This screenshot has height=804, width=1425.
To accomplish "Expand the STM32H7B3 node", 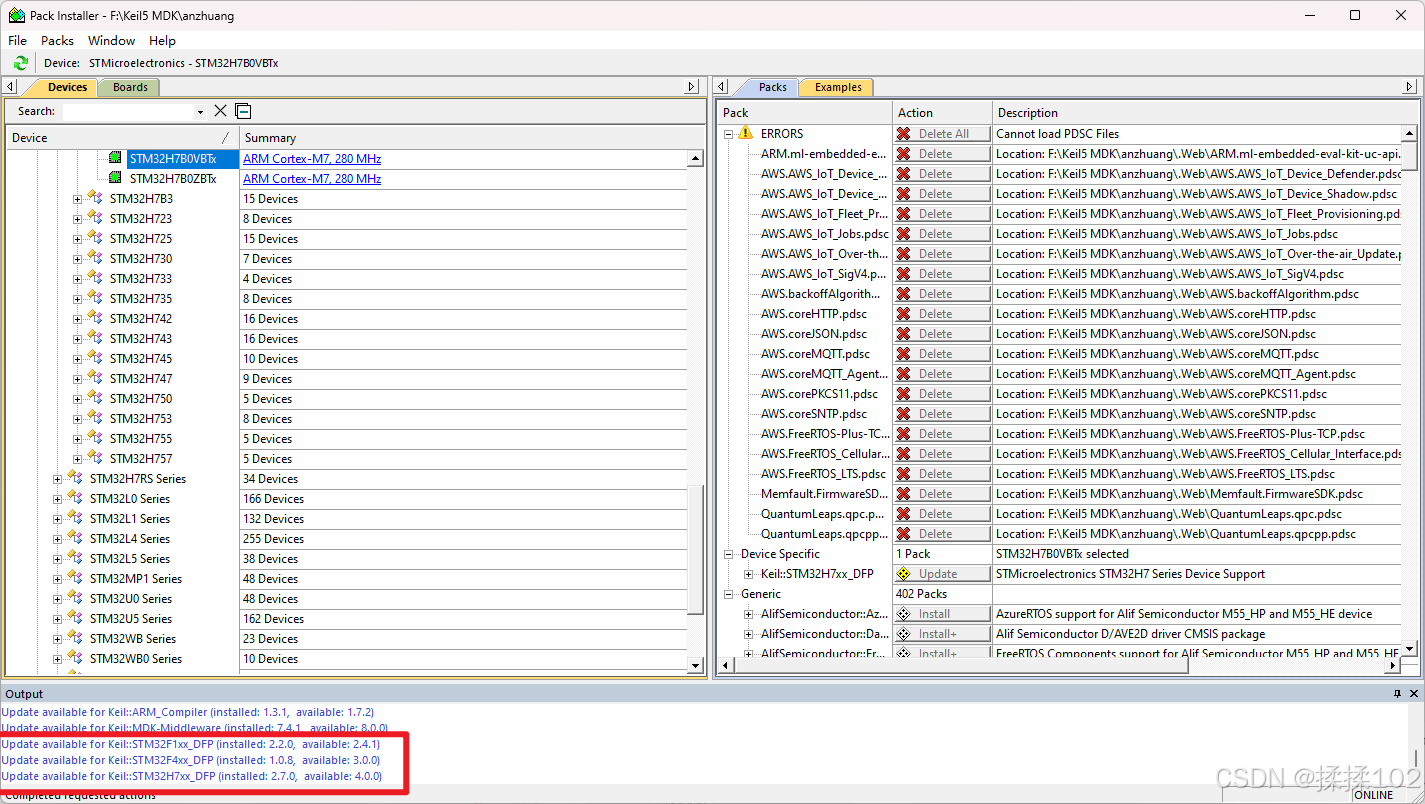I will (x=77, y=198).
